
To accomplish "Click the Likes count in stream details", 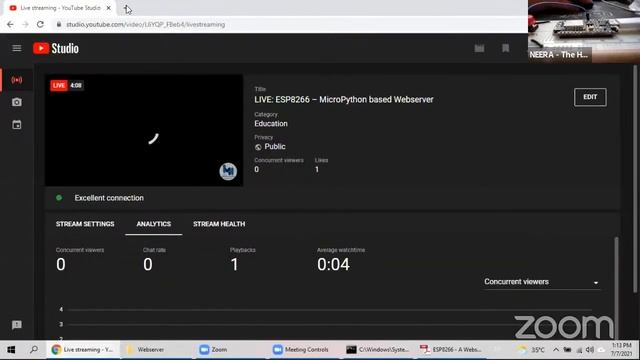I will (317, 169).
